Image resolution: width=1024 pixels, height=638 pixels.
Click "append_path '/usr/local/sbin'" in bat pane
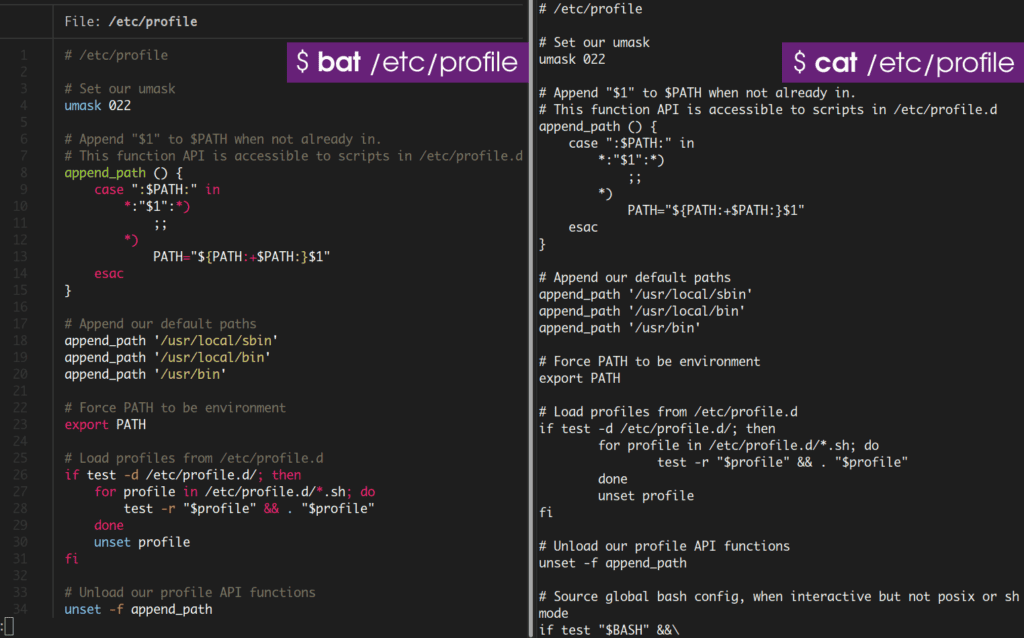point(171,341)
